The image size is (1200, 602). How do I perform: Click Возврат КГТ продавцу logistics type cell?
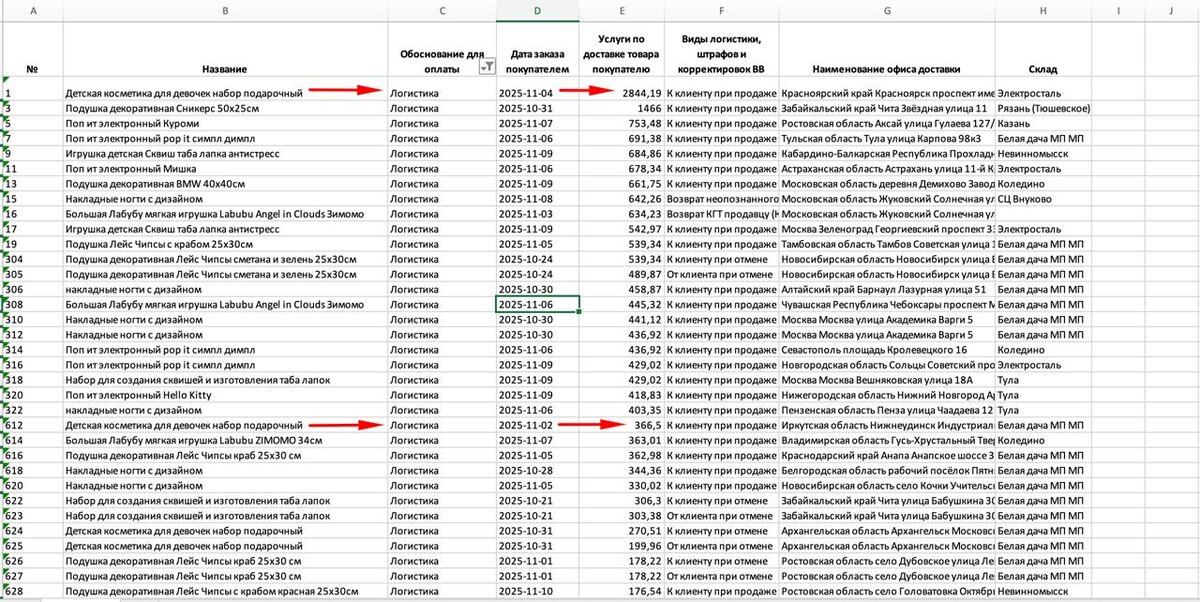pos(721,213)
